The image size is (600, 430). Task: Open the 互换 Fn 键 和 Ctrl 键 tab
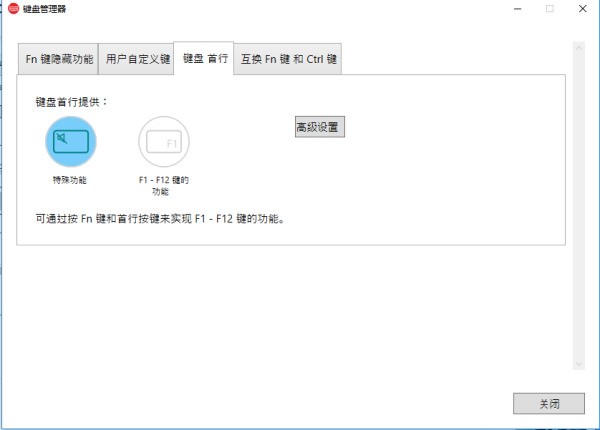288,59
